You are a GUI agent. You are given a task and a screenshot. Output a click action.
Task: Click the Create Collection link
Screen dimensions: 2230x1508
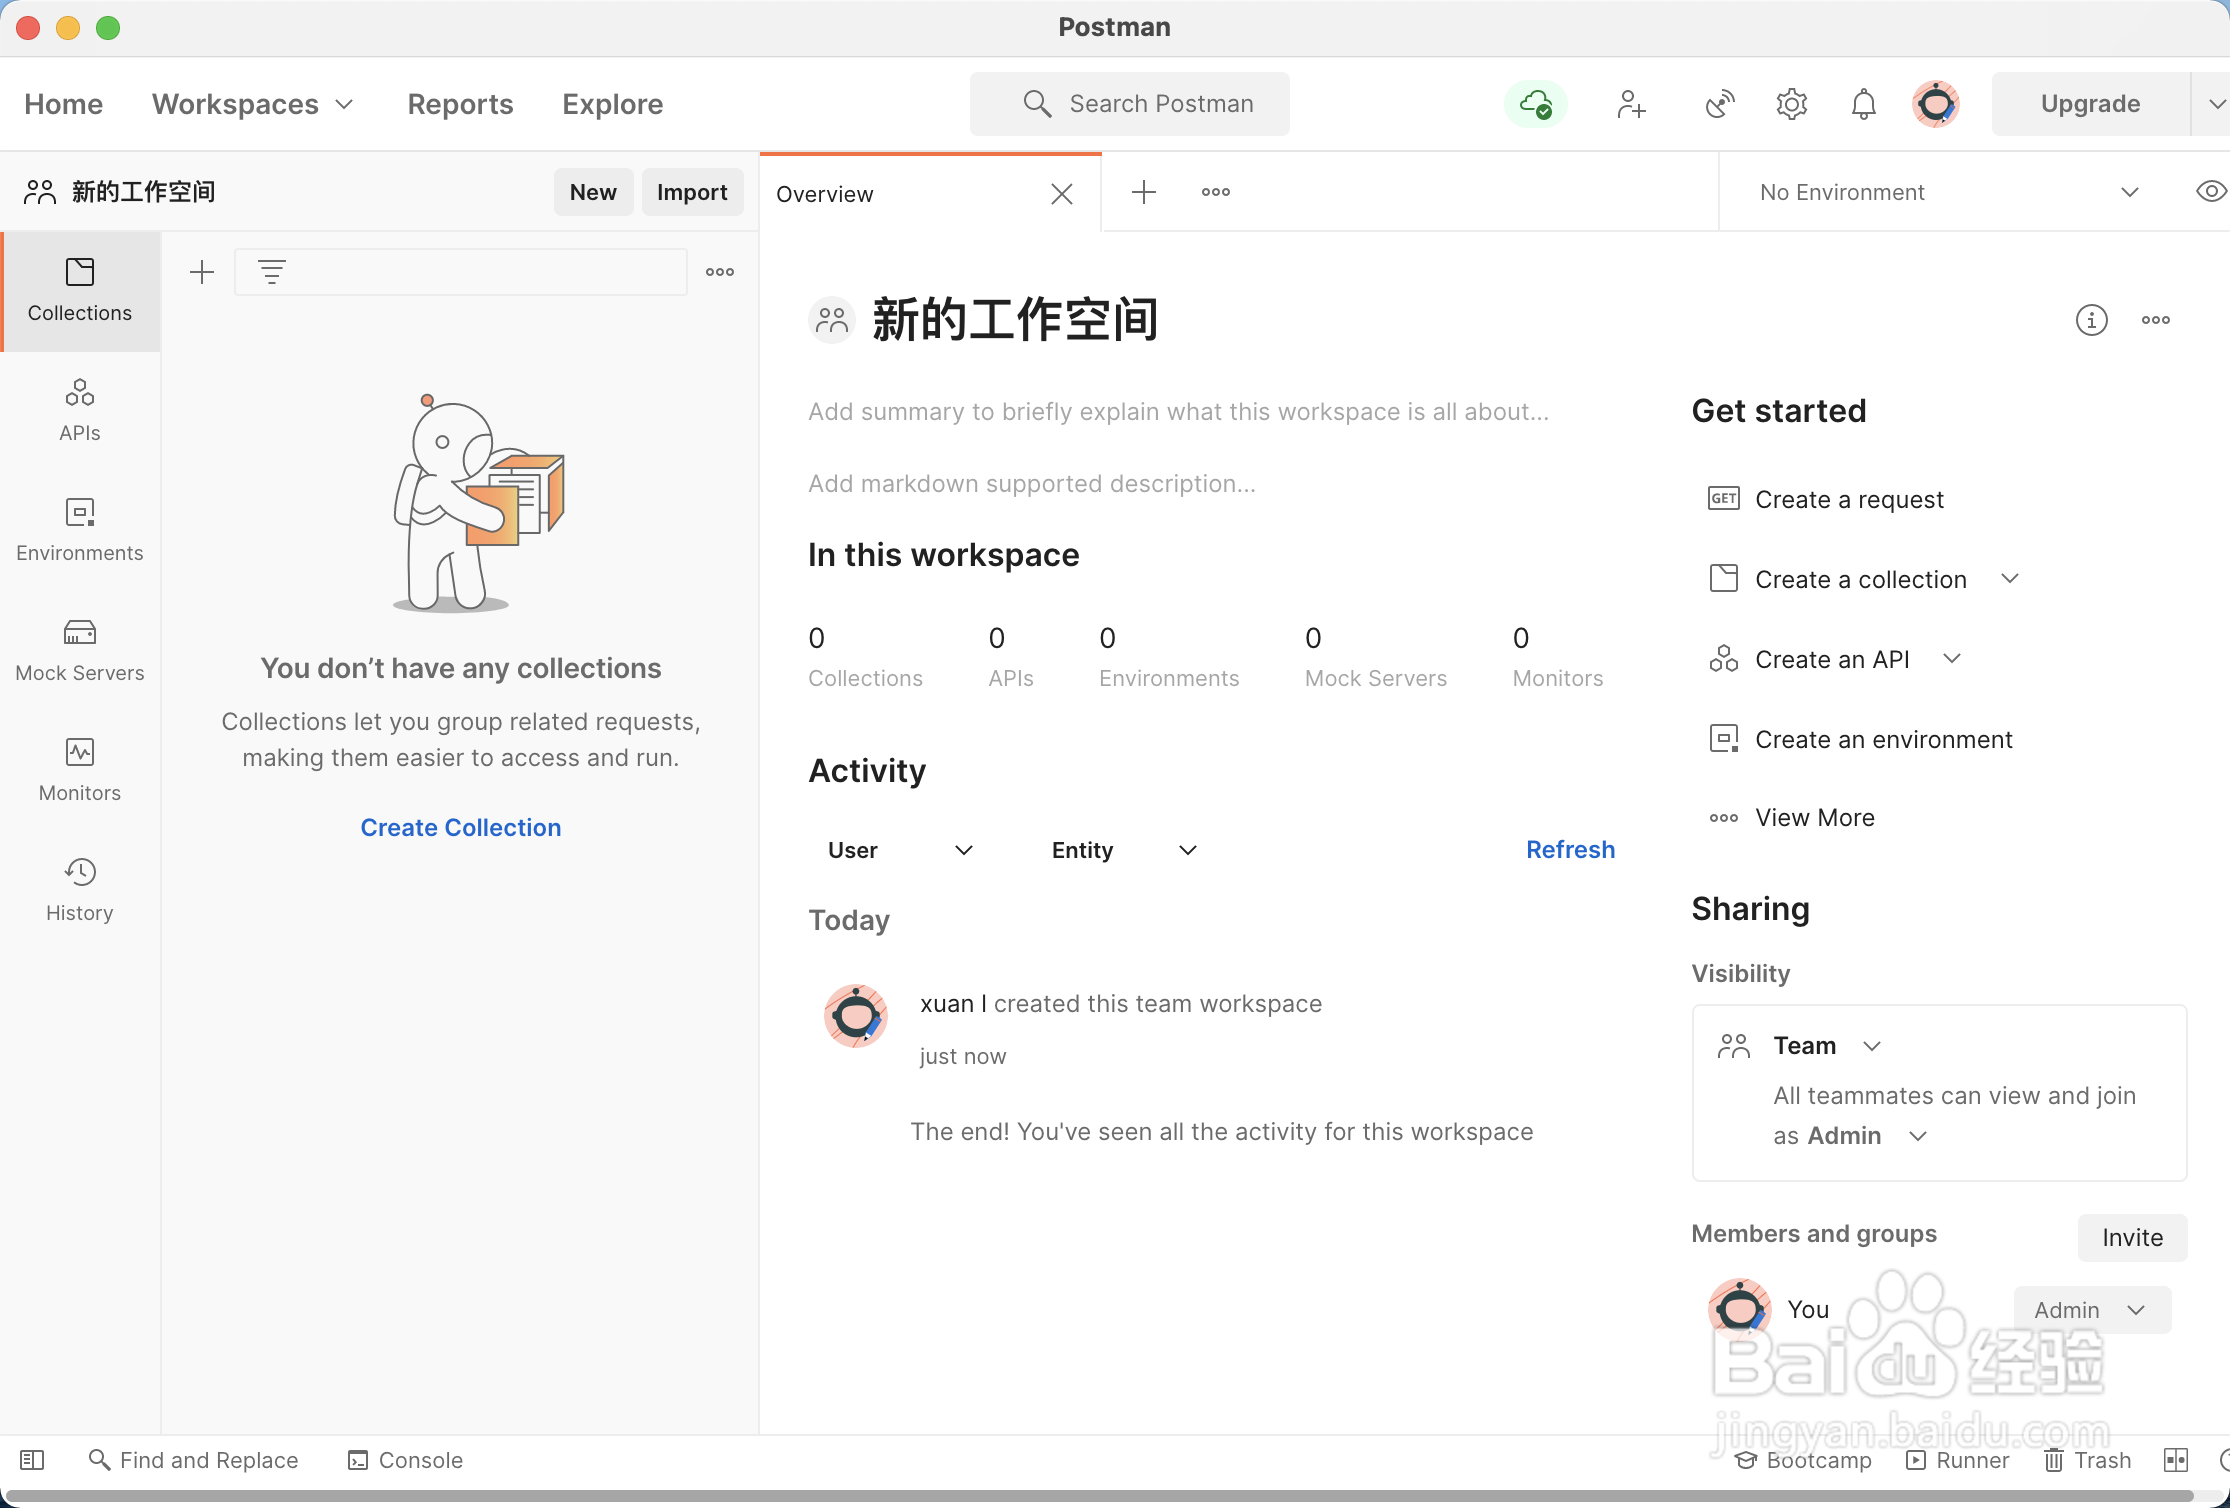click(461, 828)
